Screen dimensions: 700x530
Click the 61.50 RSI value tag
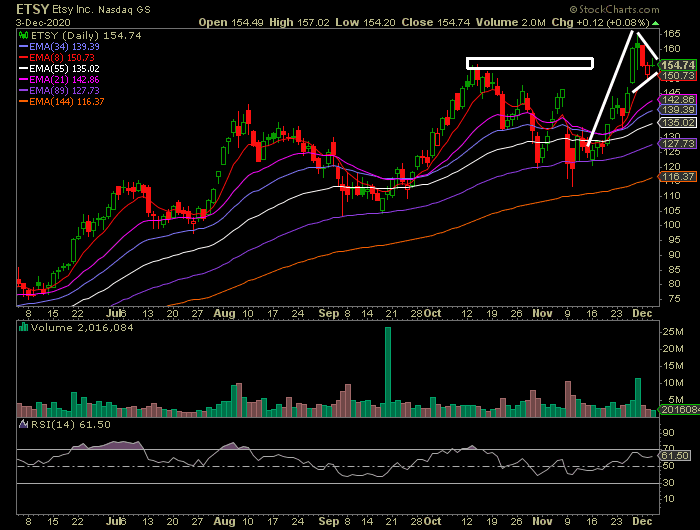[675, 456]
